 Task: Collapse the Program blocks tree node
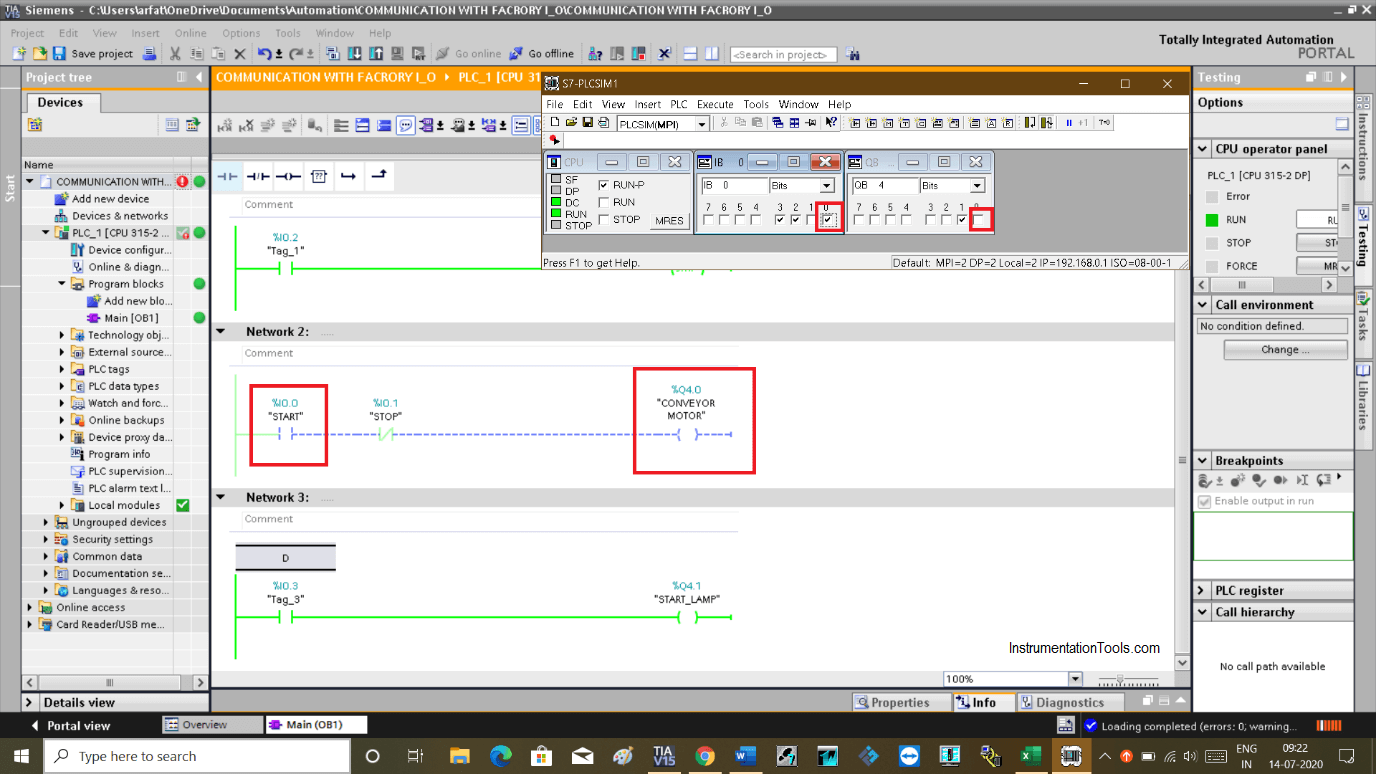click(61, 284)
